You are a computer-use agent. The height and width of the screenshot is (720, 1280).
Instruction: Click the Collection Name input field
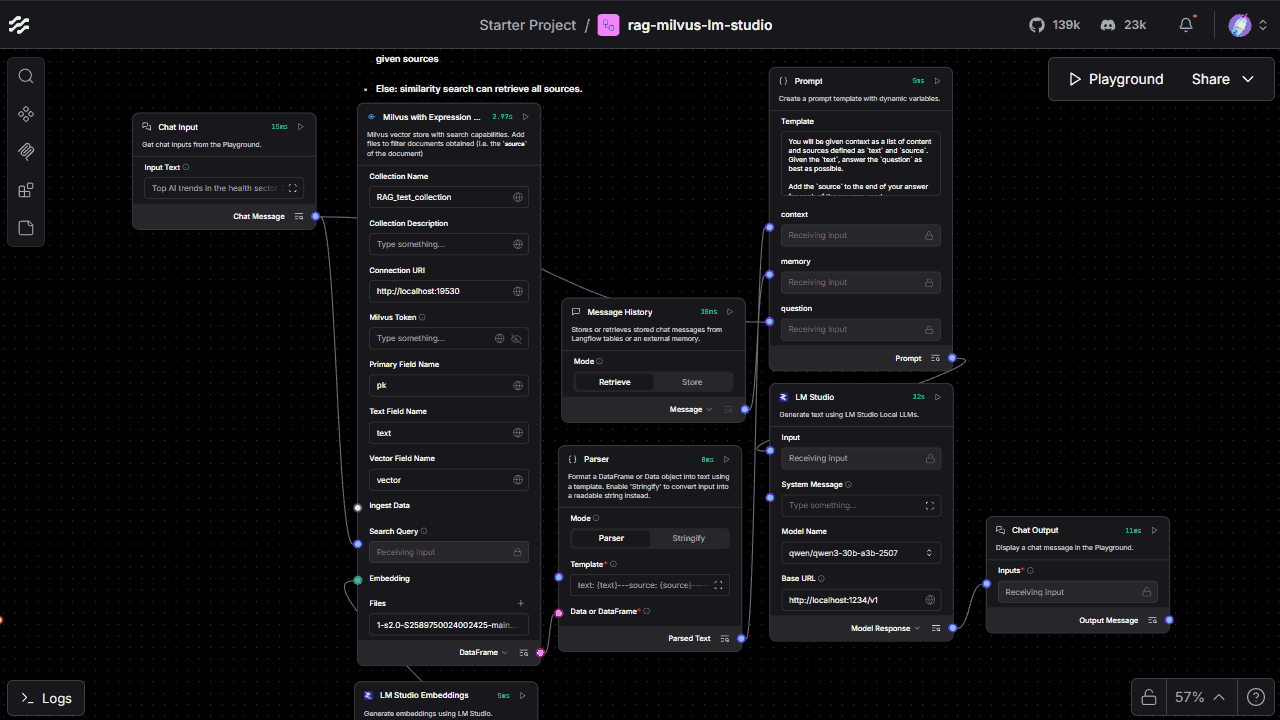point(440,198)
